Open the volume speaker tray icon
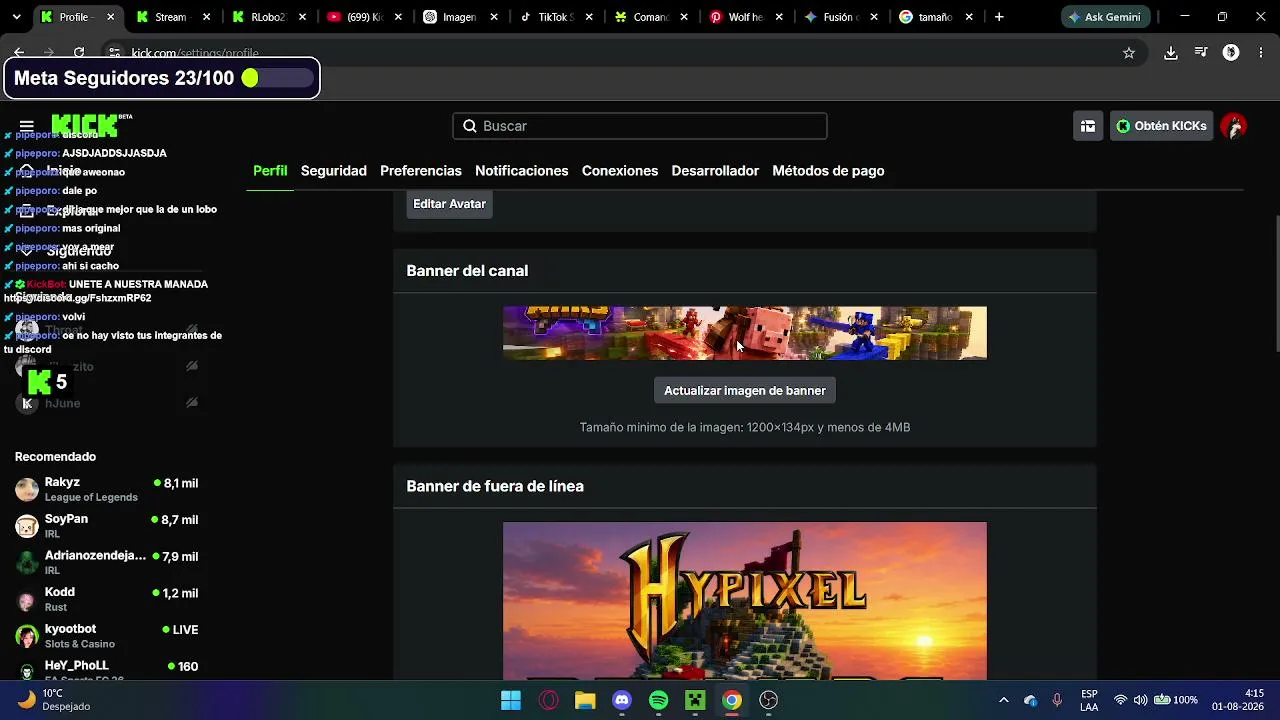This screenshot has height=720, width=1280. coord(1140,700)
